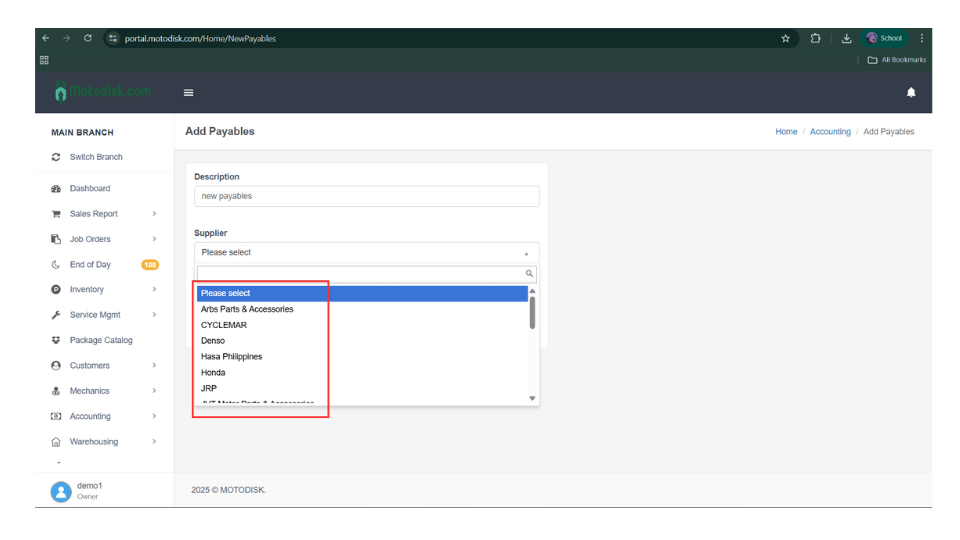Collapse the Supplier Please select dropdown
The height and width of the screenshot is (540, 960).
pyautogui.click(x=366, y=253)
